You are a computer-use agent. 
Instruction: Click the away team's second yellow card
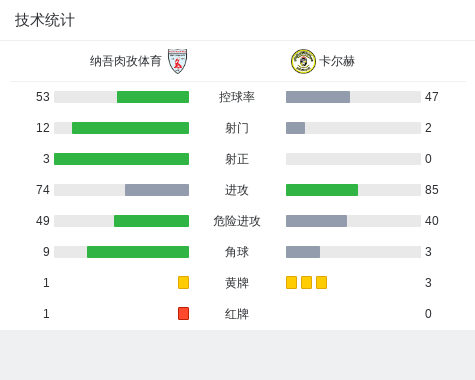coord(306,282)
